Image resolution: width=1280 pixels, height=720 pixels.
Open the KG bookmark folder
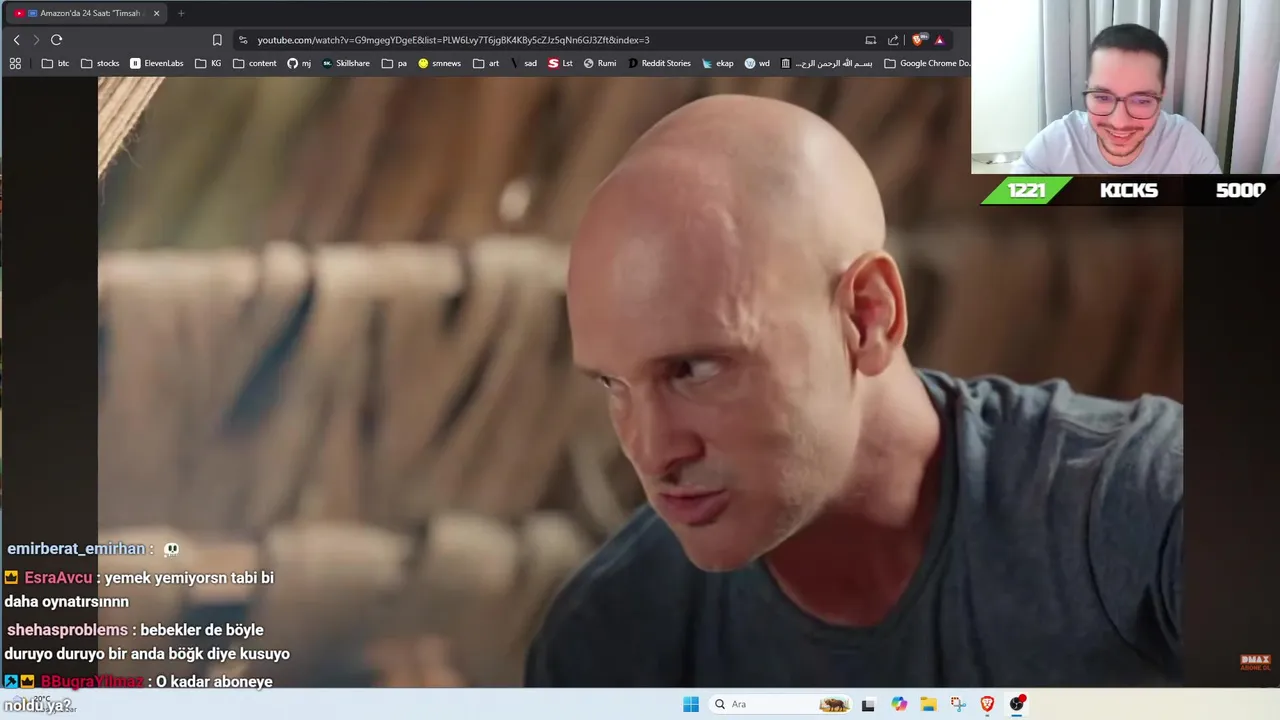pyautogui.click(x=208, y=63)
